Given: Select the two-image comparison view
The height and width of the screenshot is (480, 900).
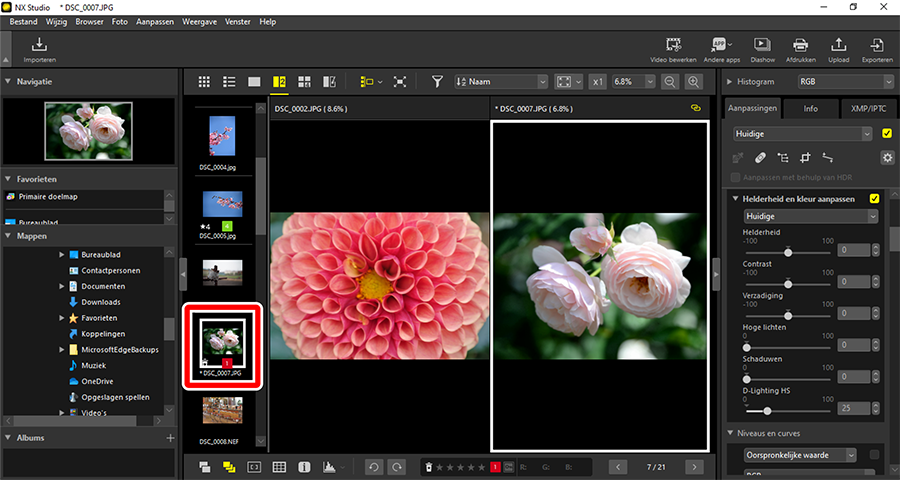Looking at the screenshot, I should pyautogui.click(x=280, y=82).
